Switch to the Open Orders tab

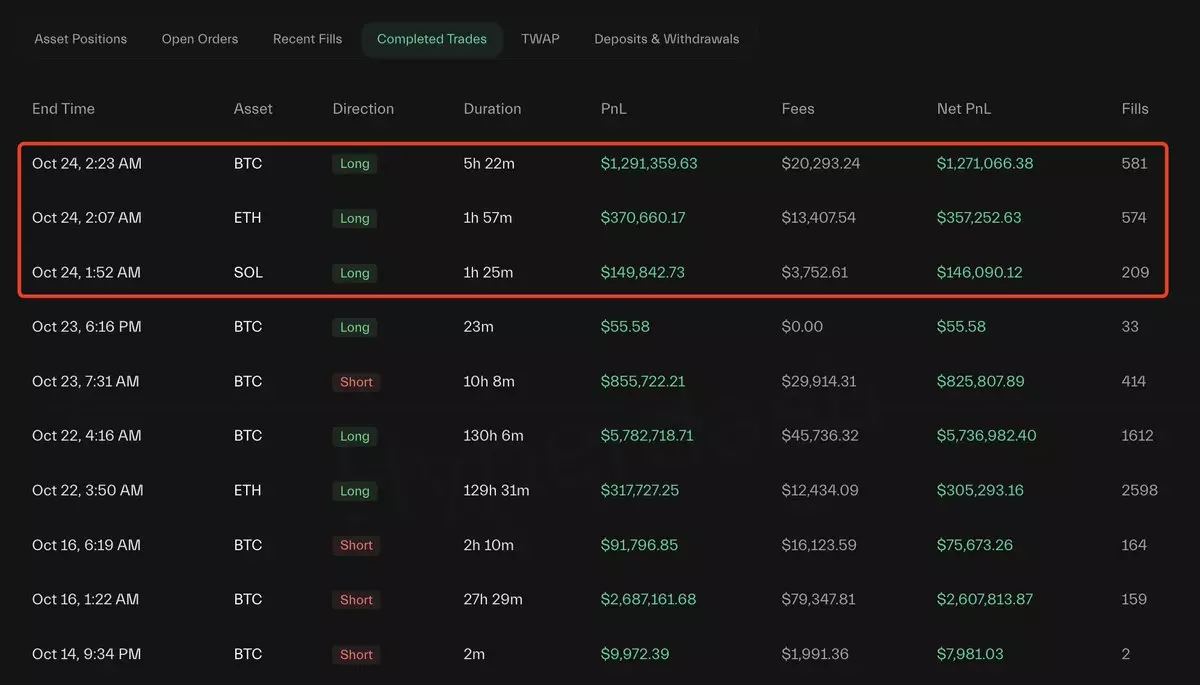[x=200, y=39]
